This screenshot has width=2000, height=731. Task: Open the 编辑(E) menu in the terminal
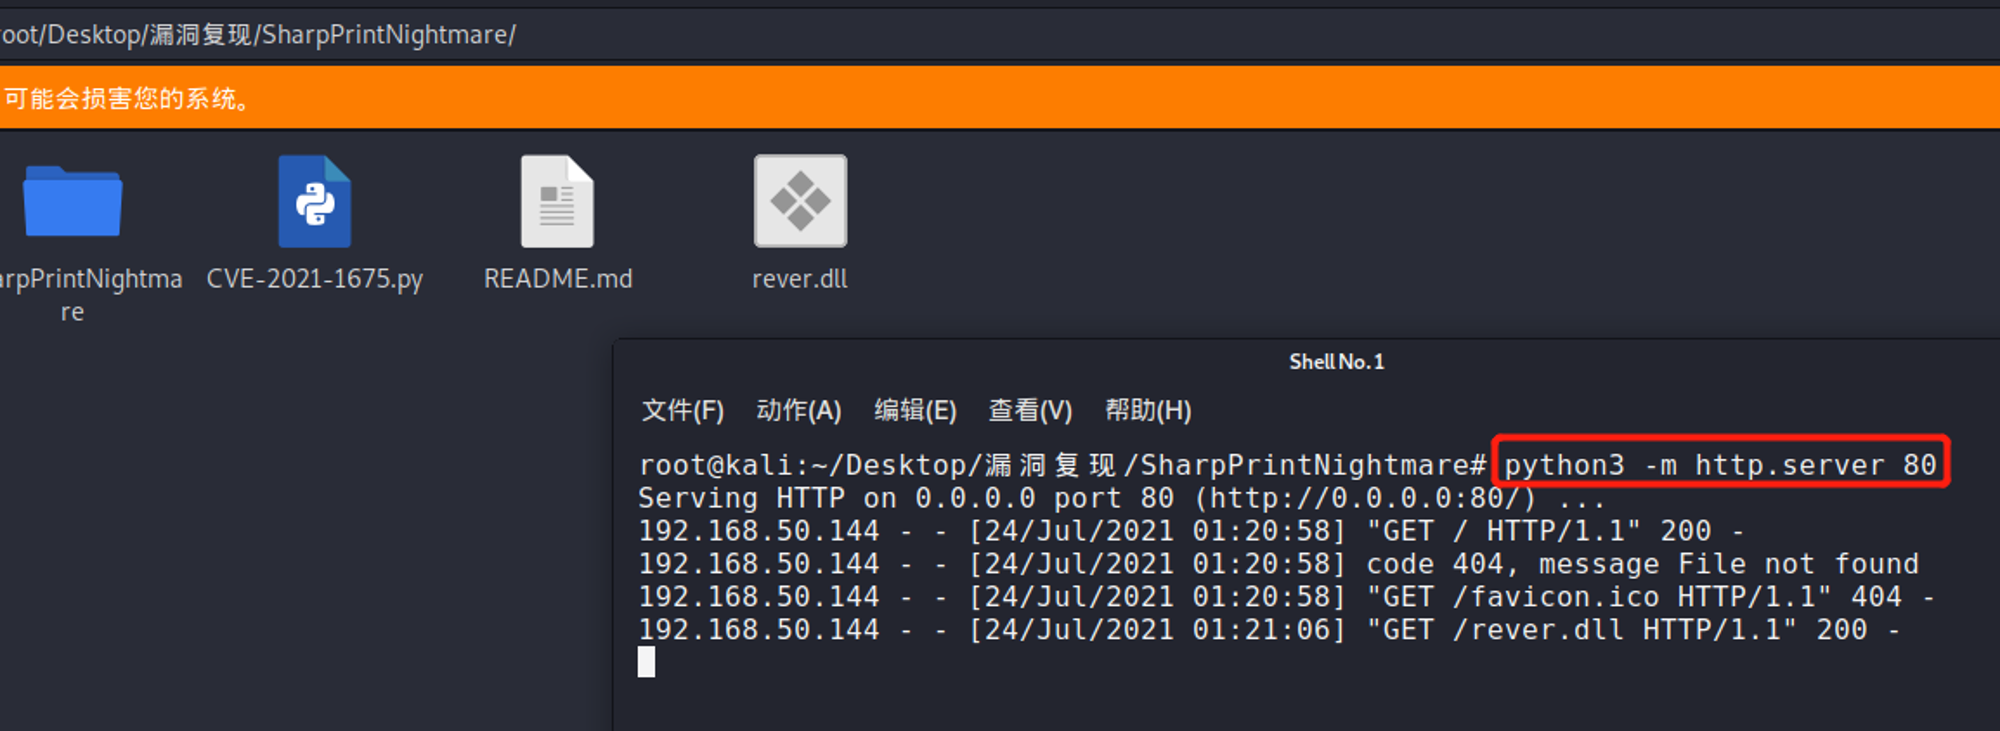pos(915,410)
